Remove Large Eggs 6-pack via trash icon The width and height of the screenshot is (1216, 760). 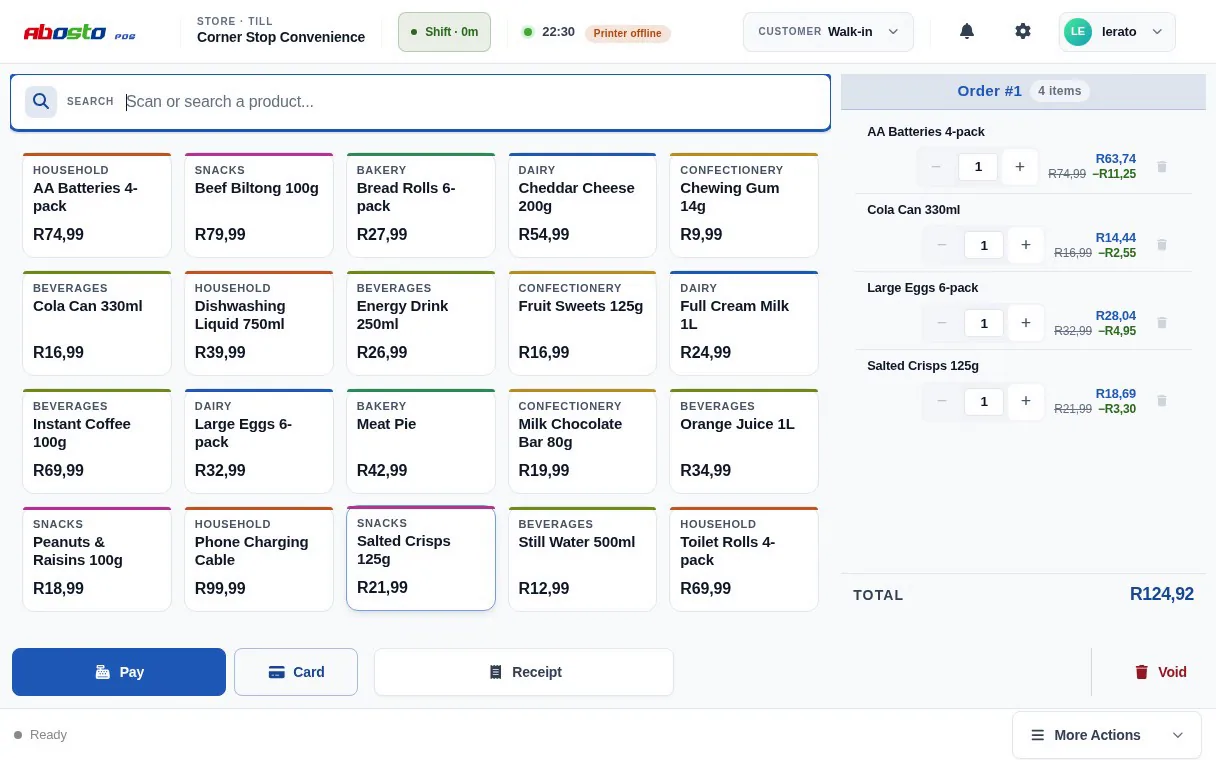coord(1162,322)
